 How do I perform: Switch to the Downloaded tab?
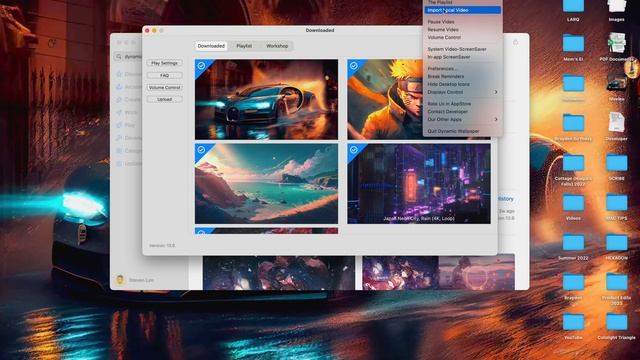pyautogui.click(x=211, y=46)
